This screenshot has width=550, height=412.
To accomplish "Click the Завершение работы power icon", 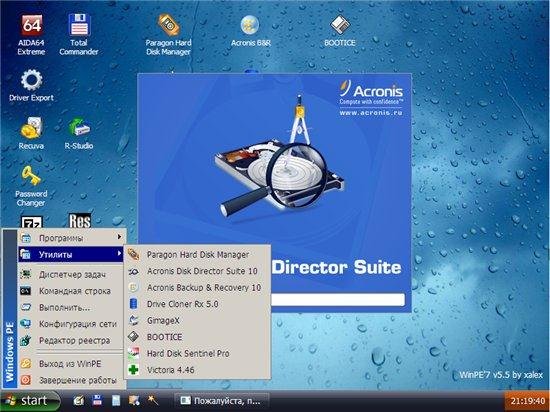I will tap(26, 380).
